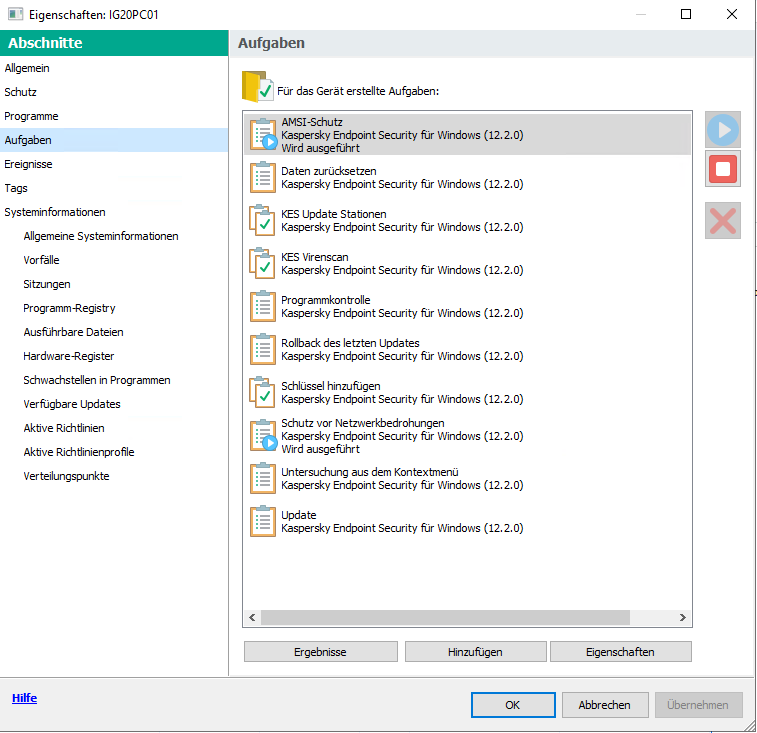
Task: Click the Hinzufügen button
Action: 475,652
